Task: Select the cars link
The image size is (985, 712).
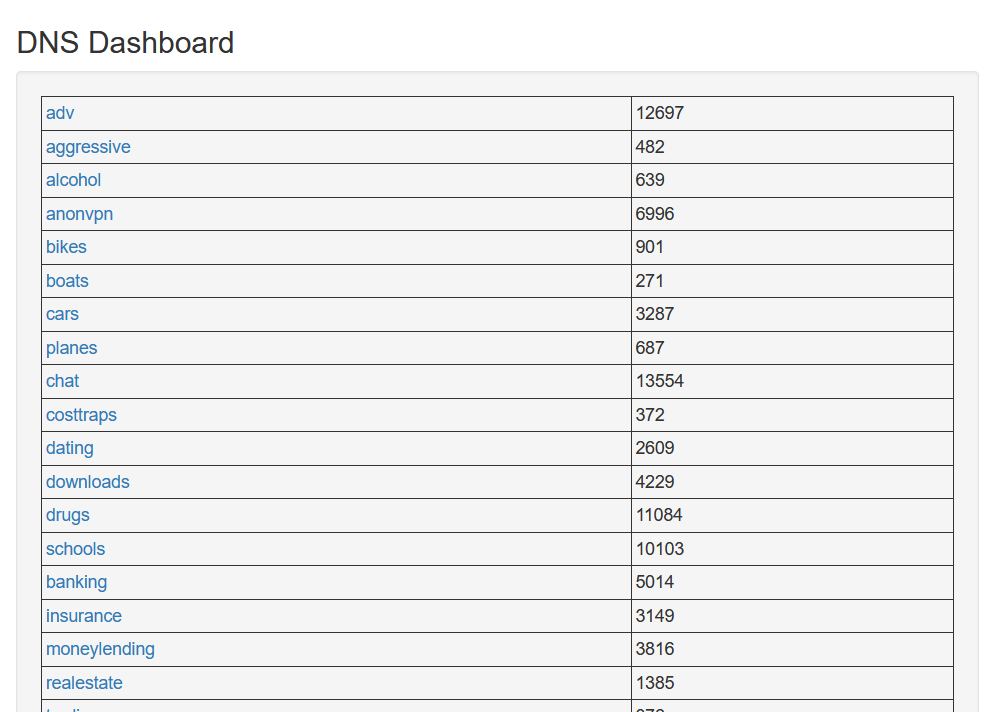Action: coord(62,314)
